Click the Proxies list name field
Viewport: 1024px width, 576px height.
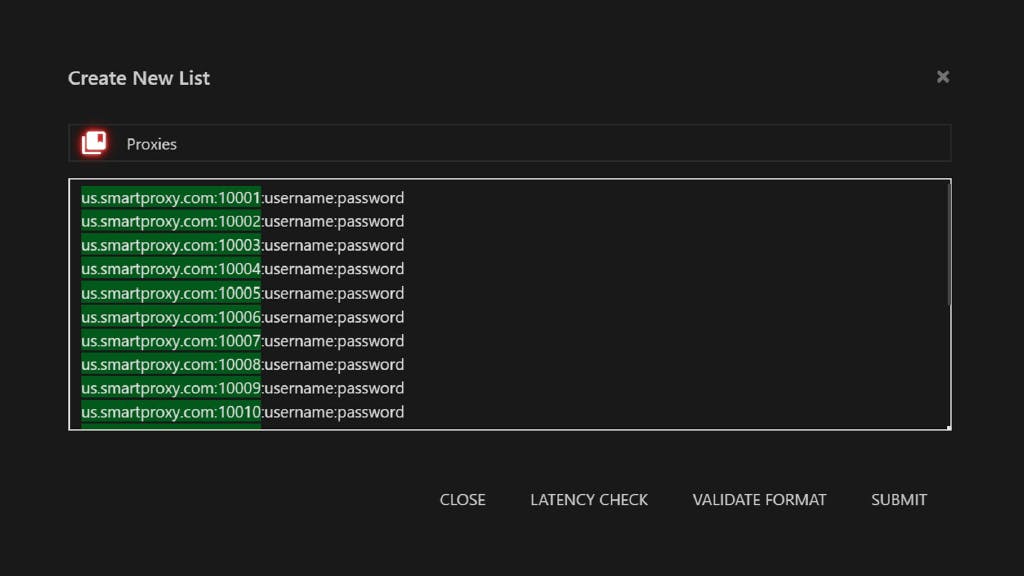[x=509, y=143]
